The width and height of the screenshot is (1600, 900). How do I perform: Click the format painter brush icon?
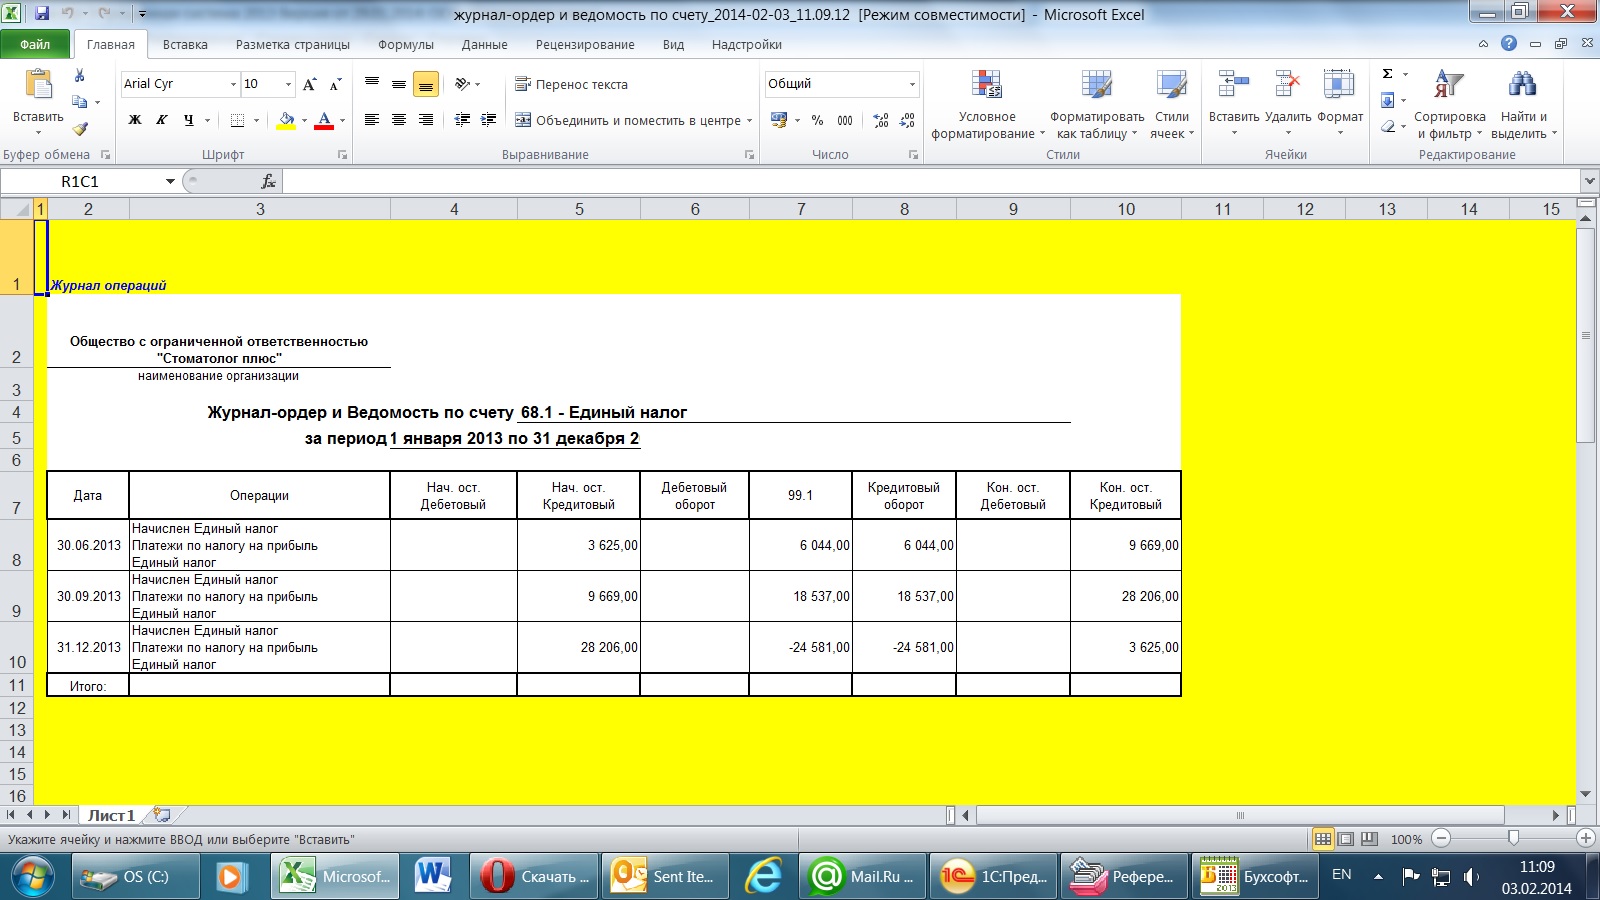click(80, 129)
